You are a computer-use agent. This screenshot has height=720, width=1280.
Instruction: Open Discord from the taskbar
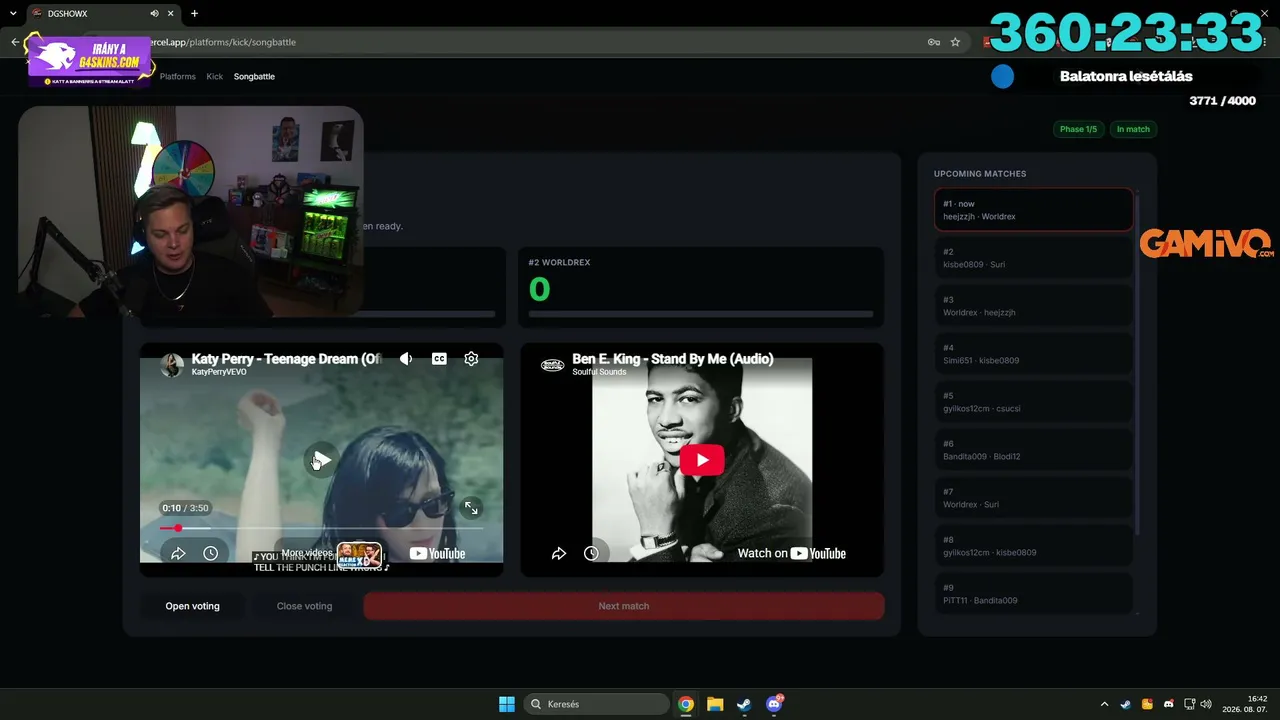[773, 704]
